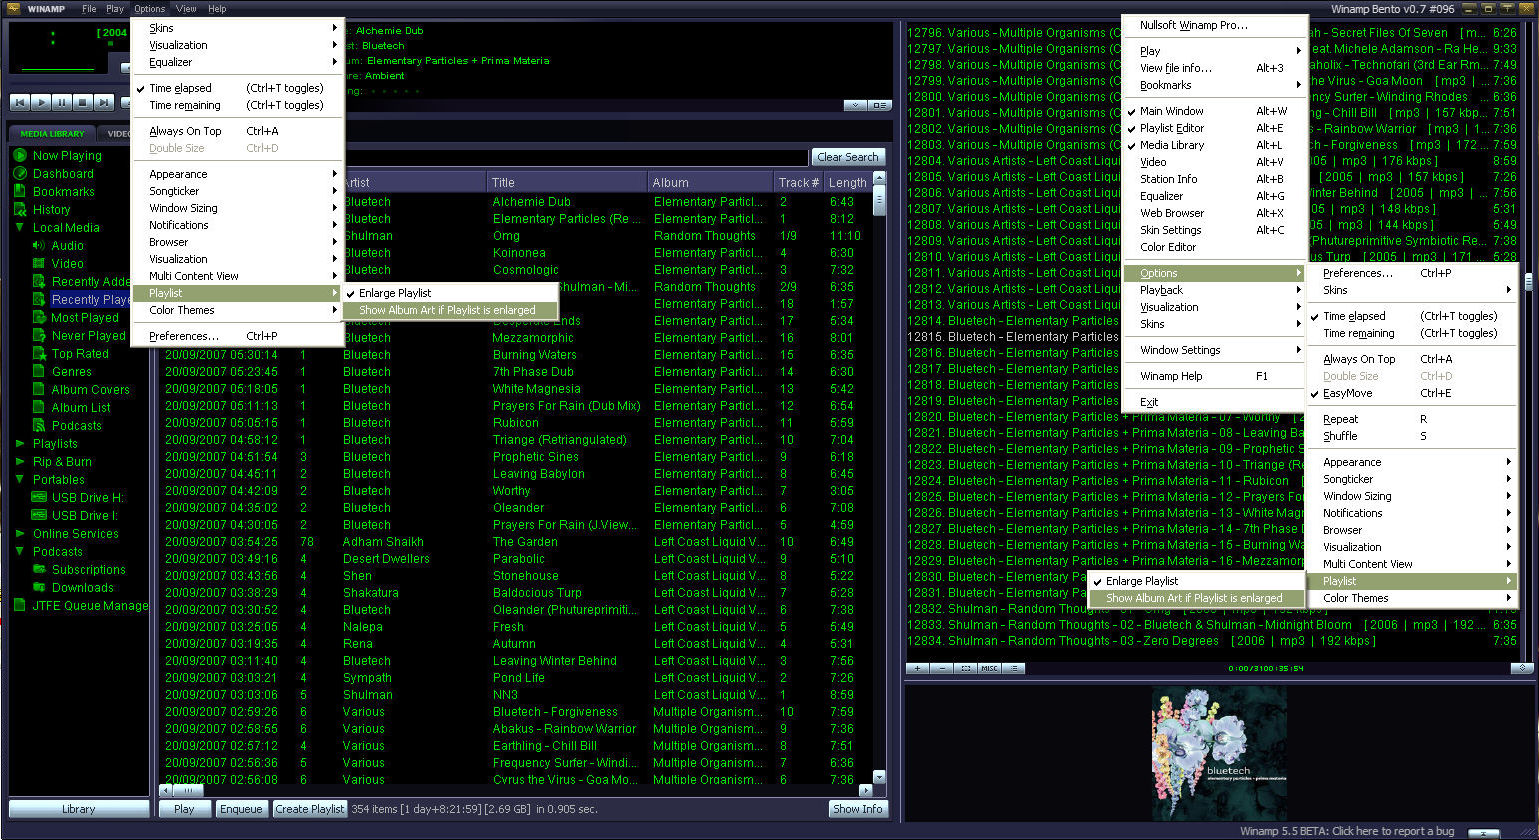Click the Album Covers icon

(39, 390)
